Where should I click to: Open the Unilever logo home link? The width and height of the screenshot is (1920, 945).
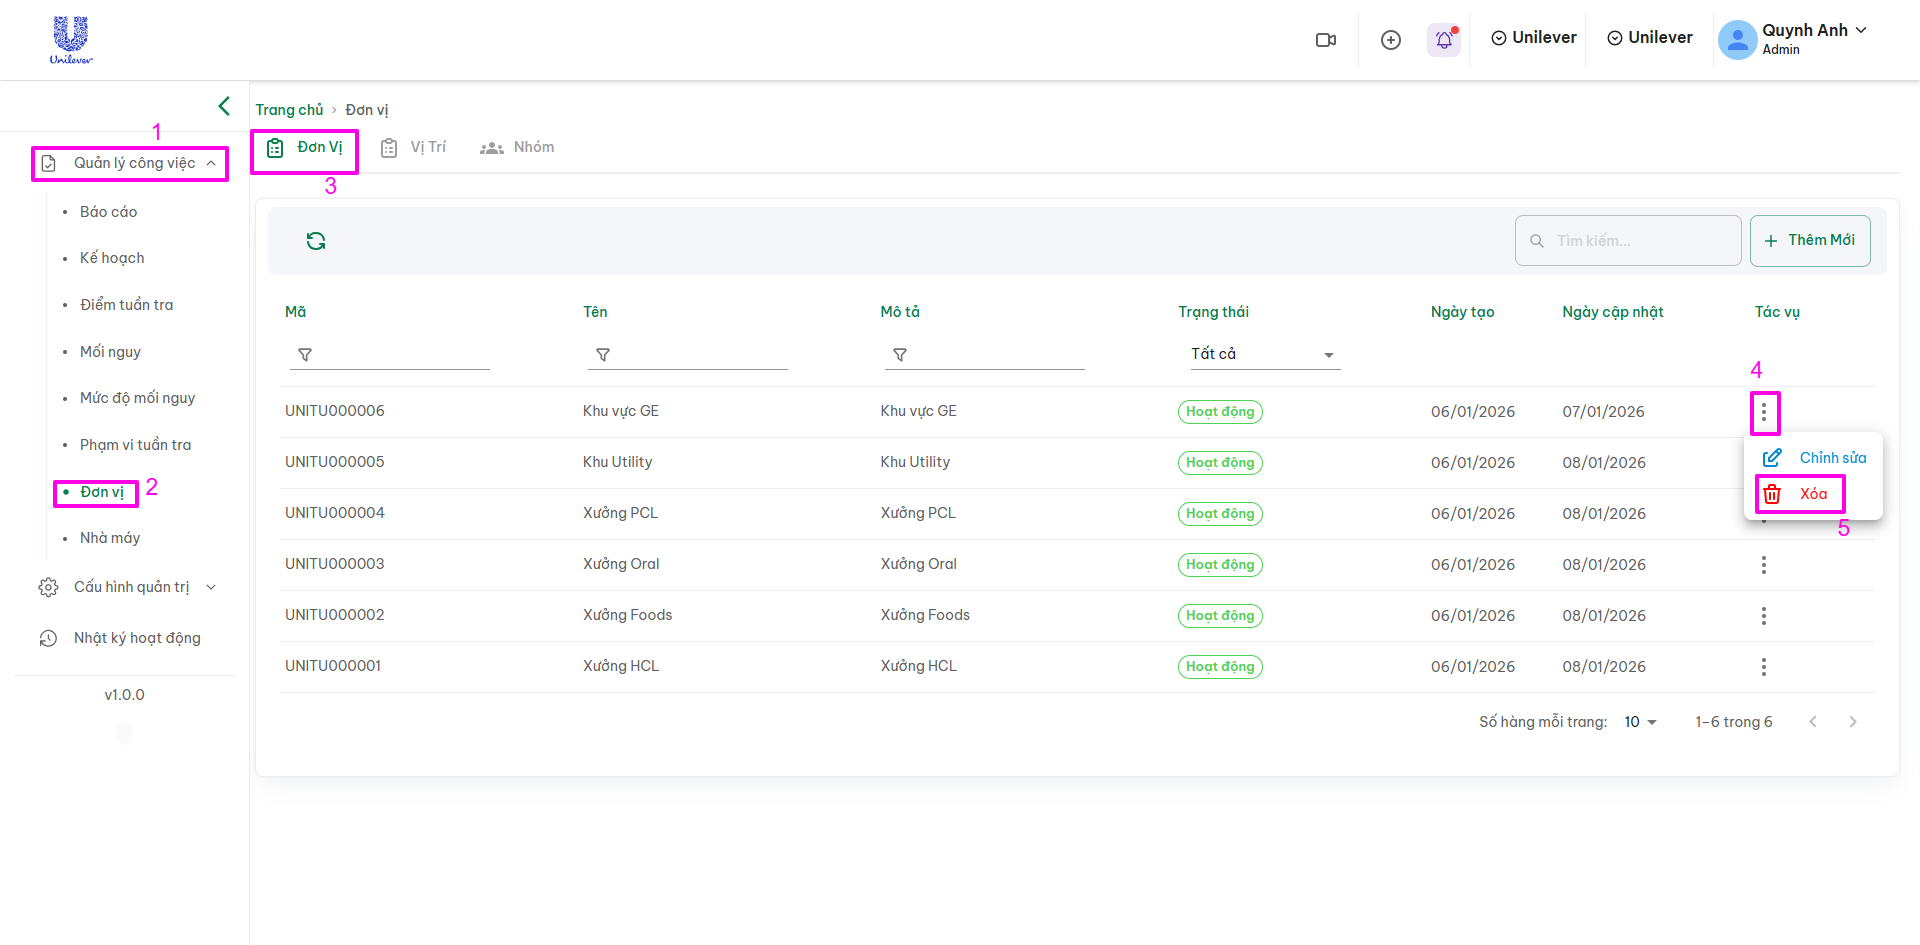click(71, 40)
